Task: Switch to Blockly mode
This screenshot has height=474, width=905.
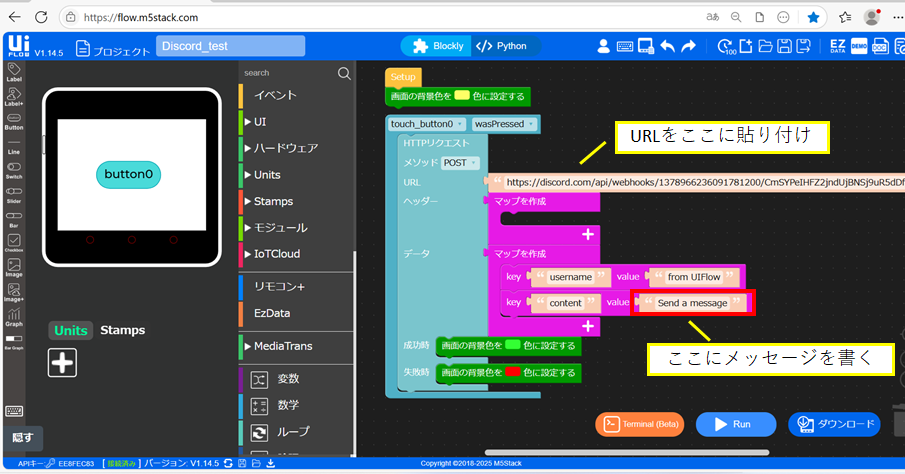Action: (437, 46)
